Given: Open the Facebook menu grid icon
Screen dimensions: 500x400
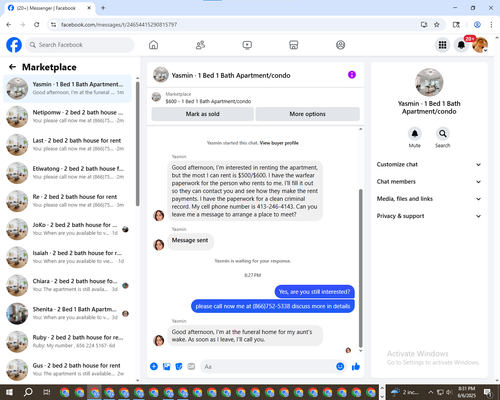Looking at the screenshot, I should coord(442,45).
